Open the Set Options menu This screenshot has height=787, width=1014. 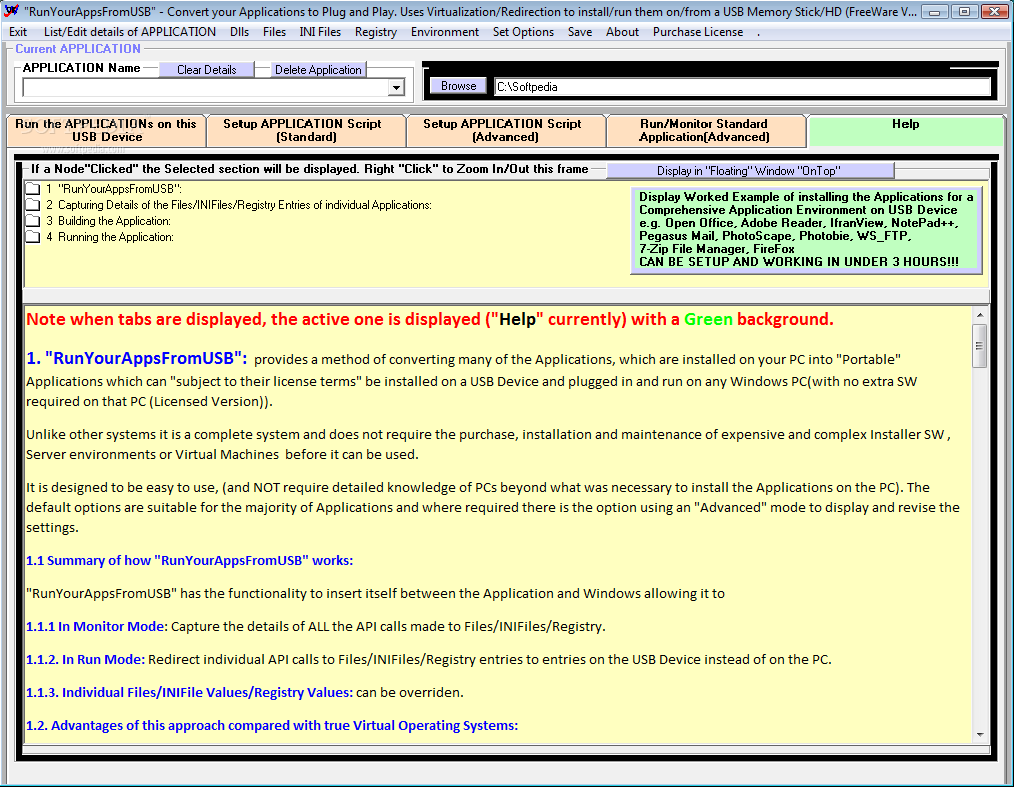pyautogui.click(x=523, y=32)
